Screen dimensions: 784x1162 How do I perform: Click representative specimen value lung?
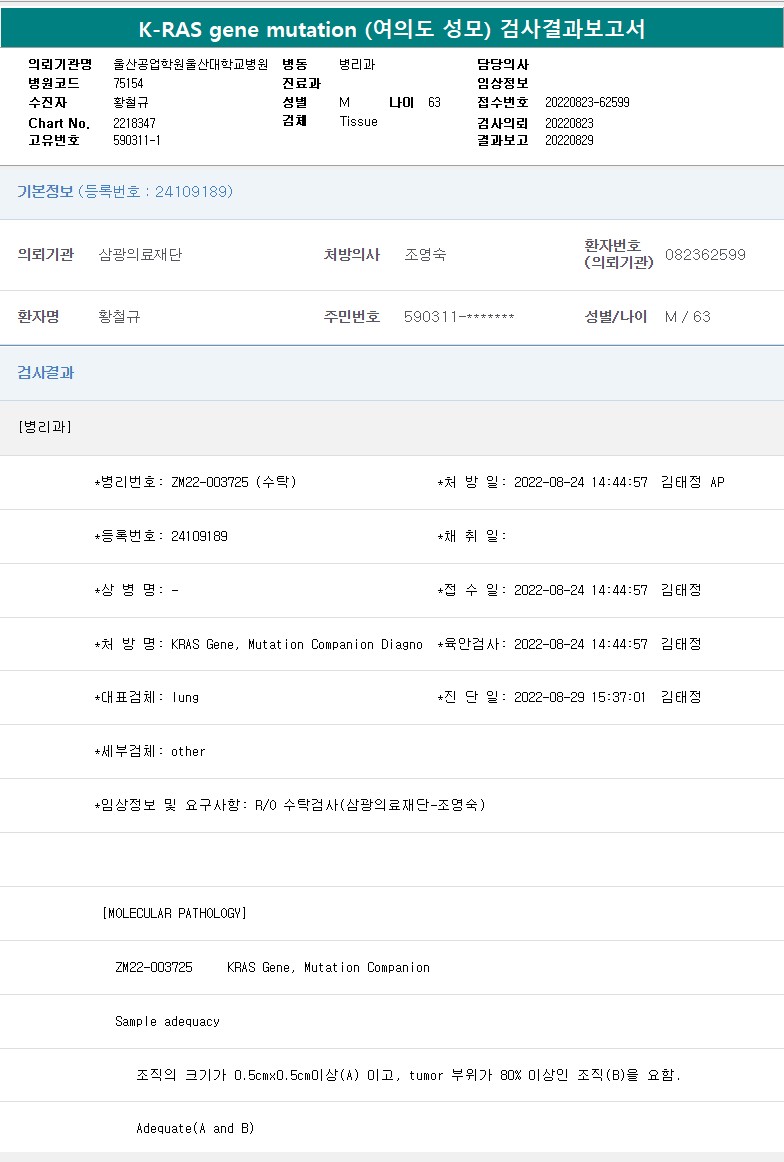(185, 697)
